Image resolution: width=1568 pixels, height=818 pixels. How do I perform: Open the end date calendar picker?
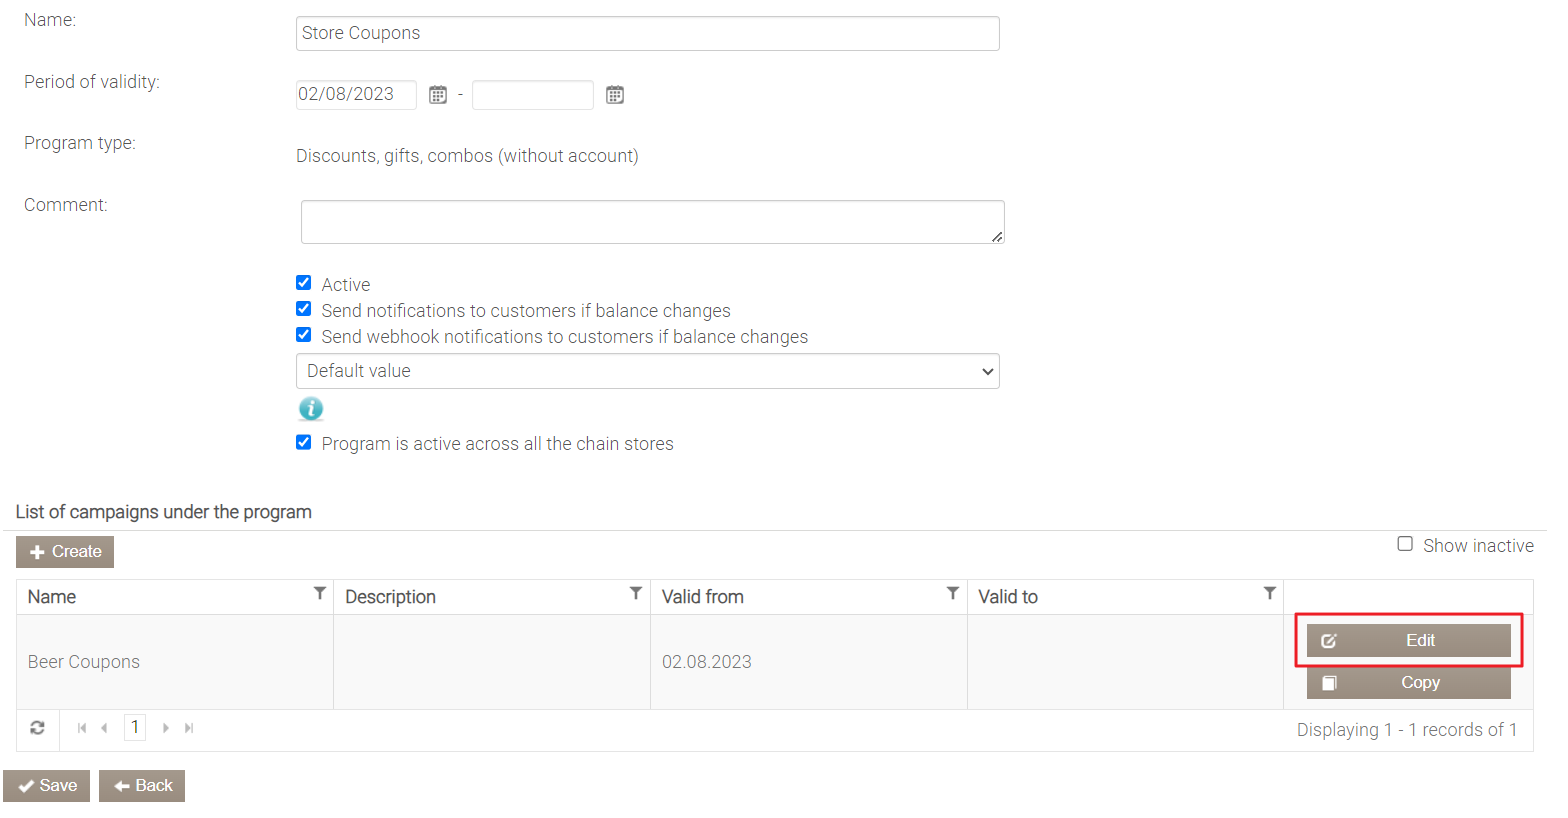click(x=615, y=95)
